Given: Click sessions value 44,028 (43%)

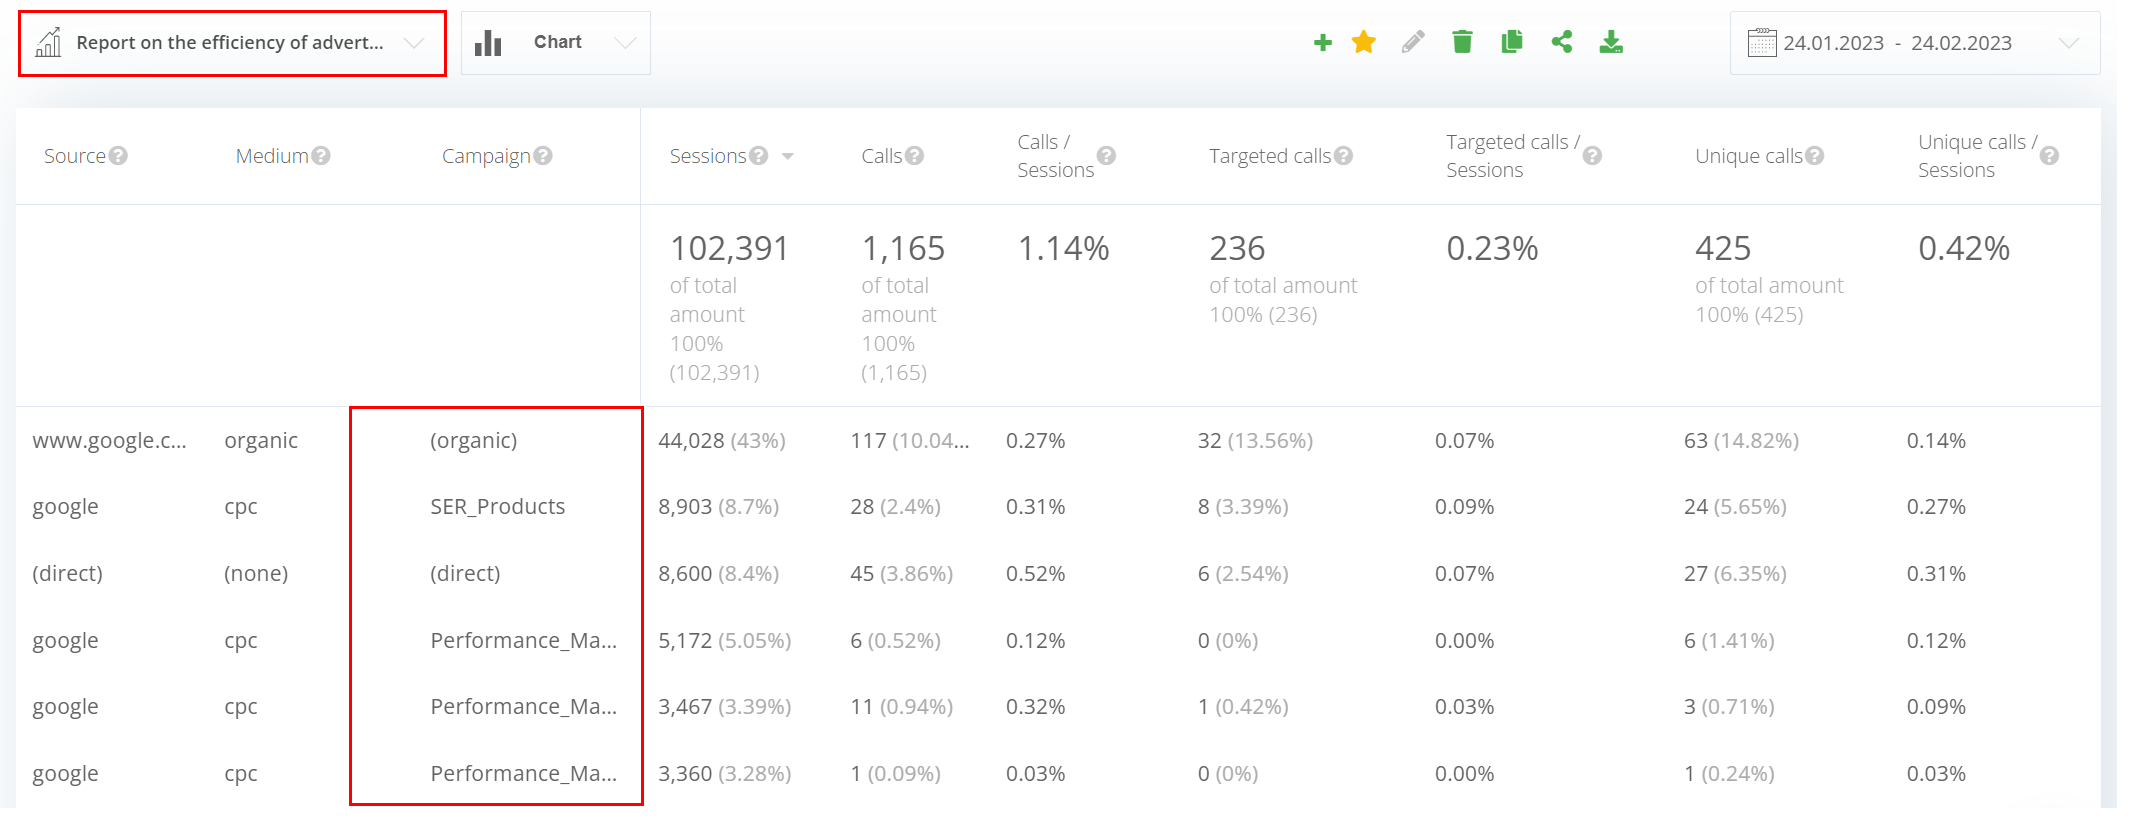Looking at the screenshot, I should [x=722, y=441].
